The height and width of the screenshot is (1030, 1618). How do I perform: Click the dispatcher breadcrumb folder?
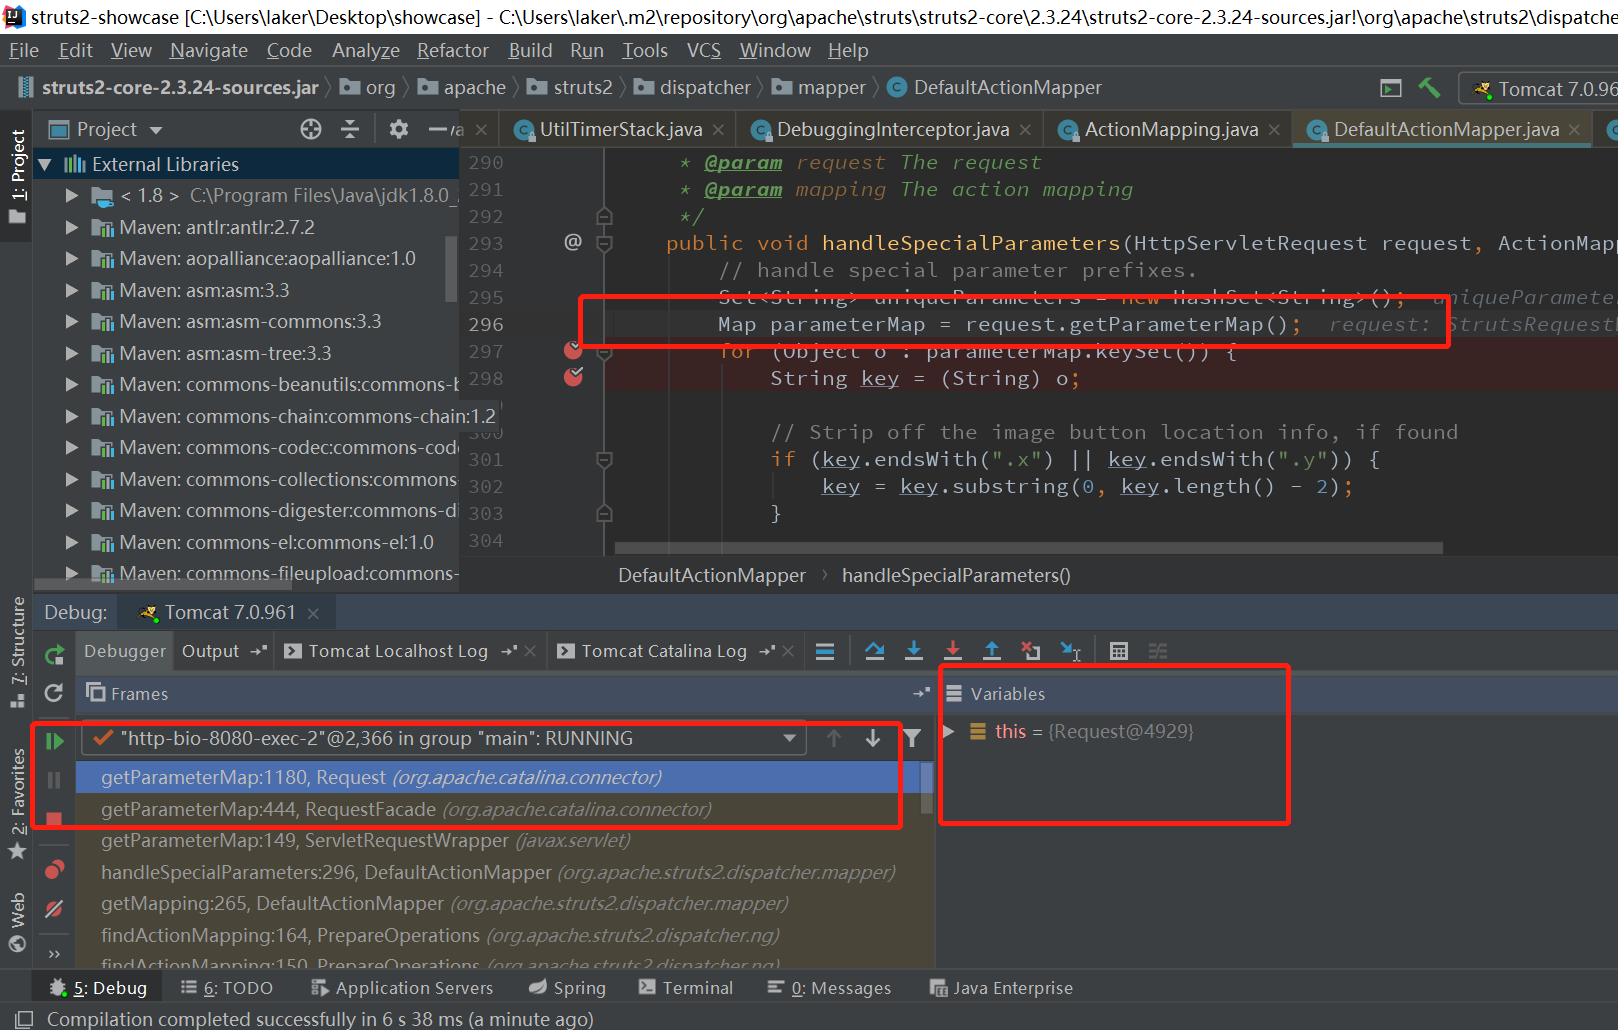[x=692, y=88]
